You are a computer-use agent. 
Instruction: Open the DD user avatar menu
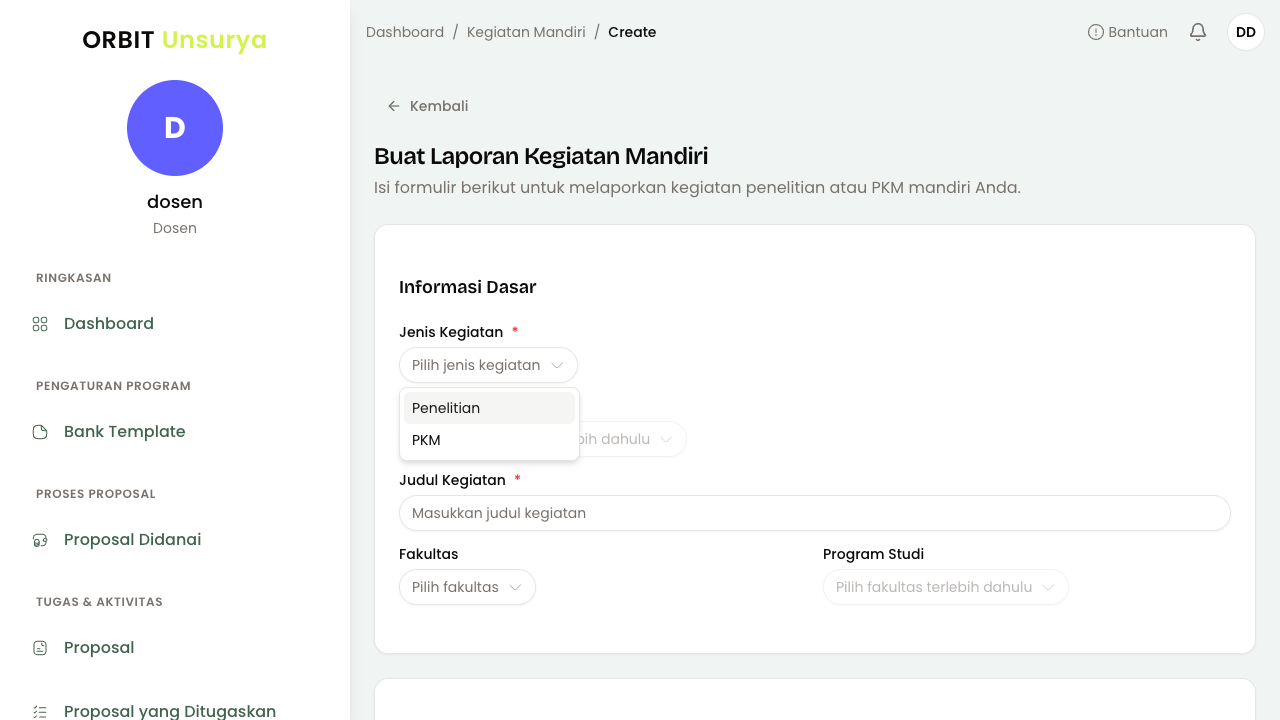pyautogui.click(x=1246, y=32)
